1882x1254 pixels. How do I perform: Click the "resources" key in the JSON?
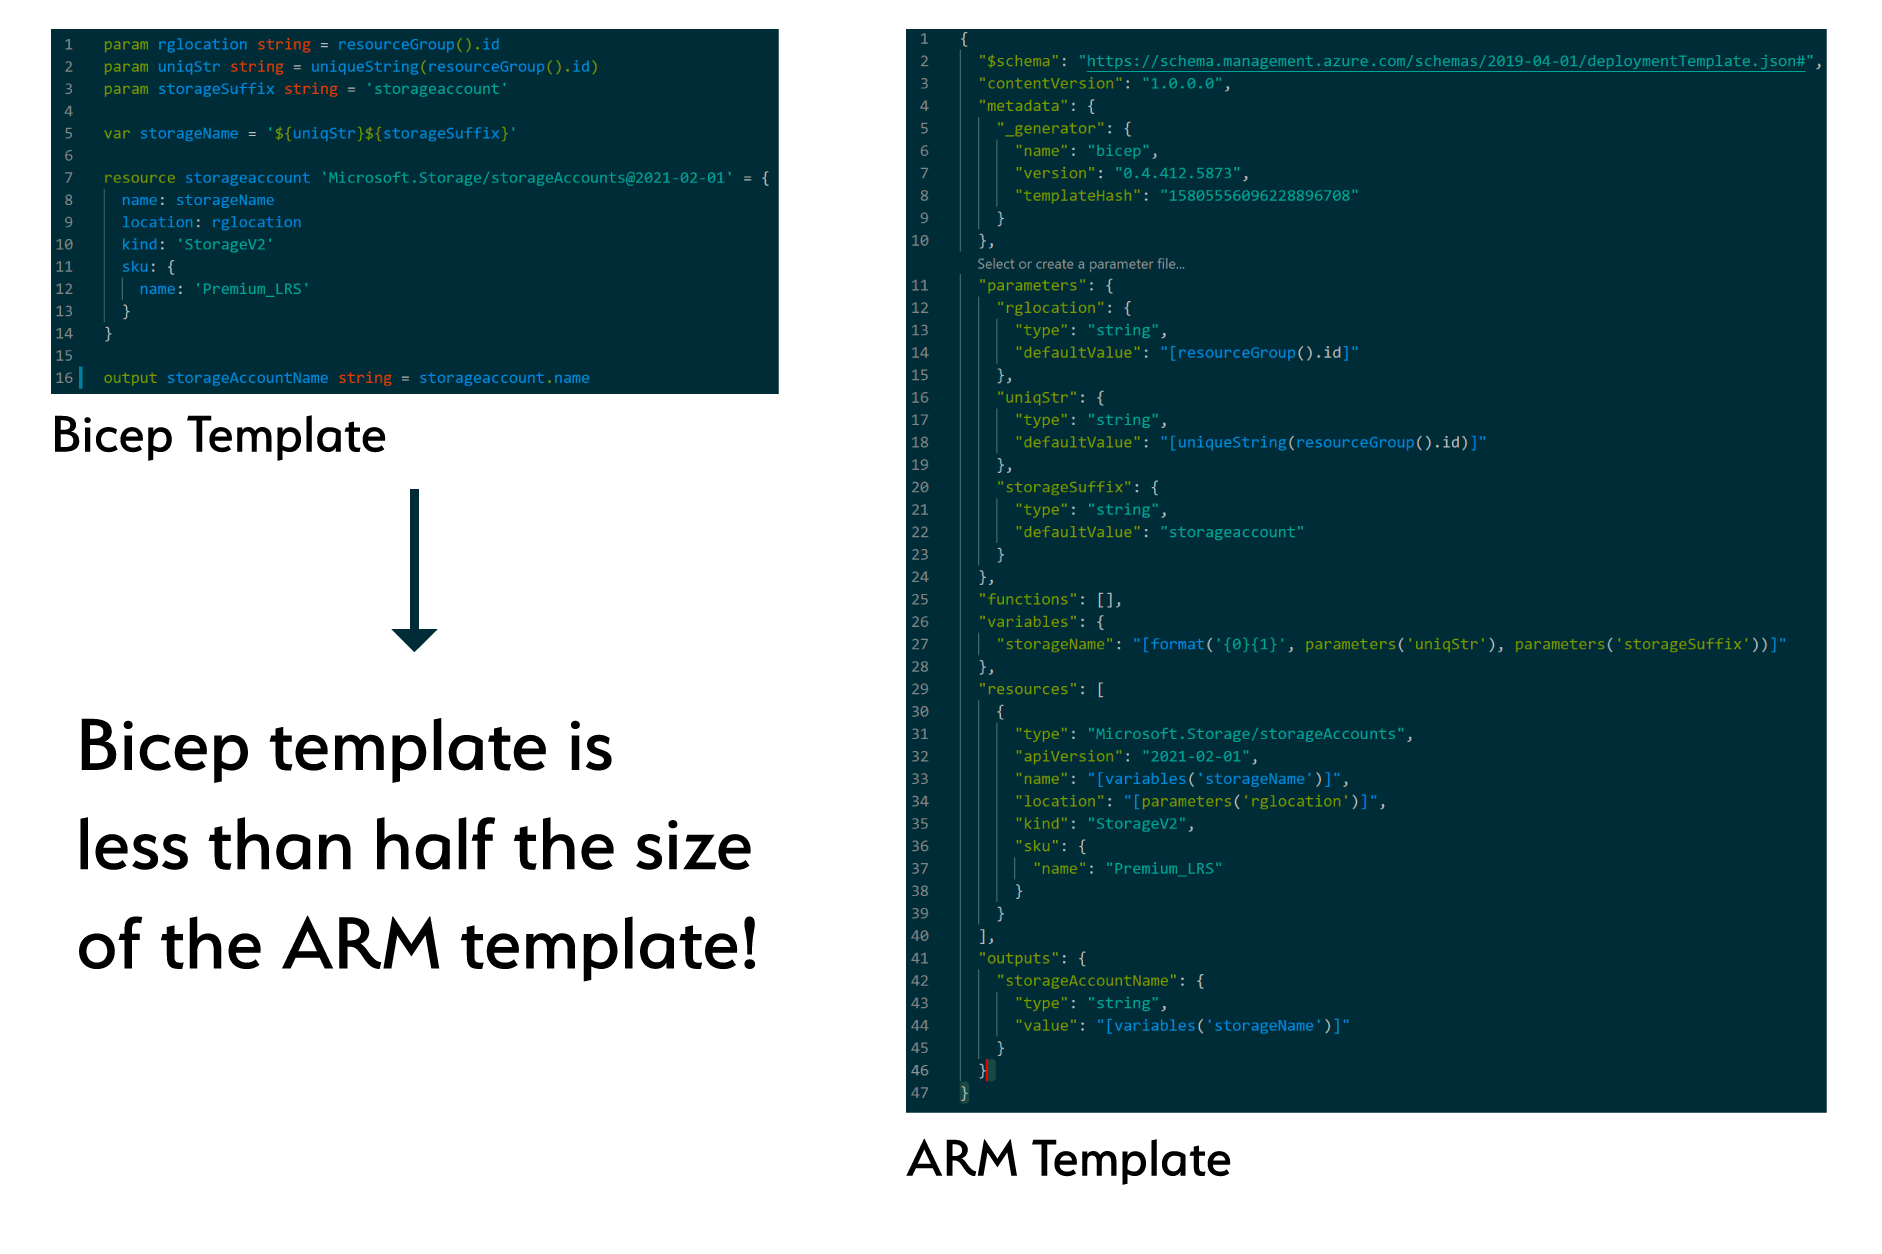[1028, 690]
